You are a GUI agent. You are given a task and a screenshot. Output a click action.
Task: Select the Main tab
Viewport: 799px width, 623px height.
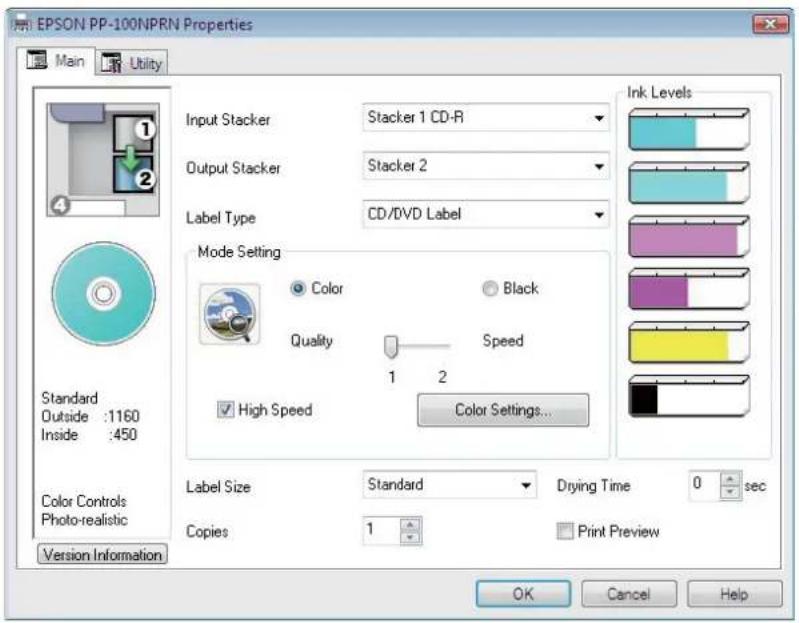[56, 61]
